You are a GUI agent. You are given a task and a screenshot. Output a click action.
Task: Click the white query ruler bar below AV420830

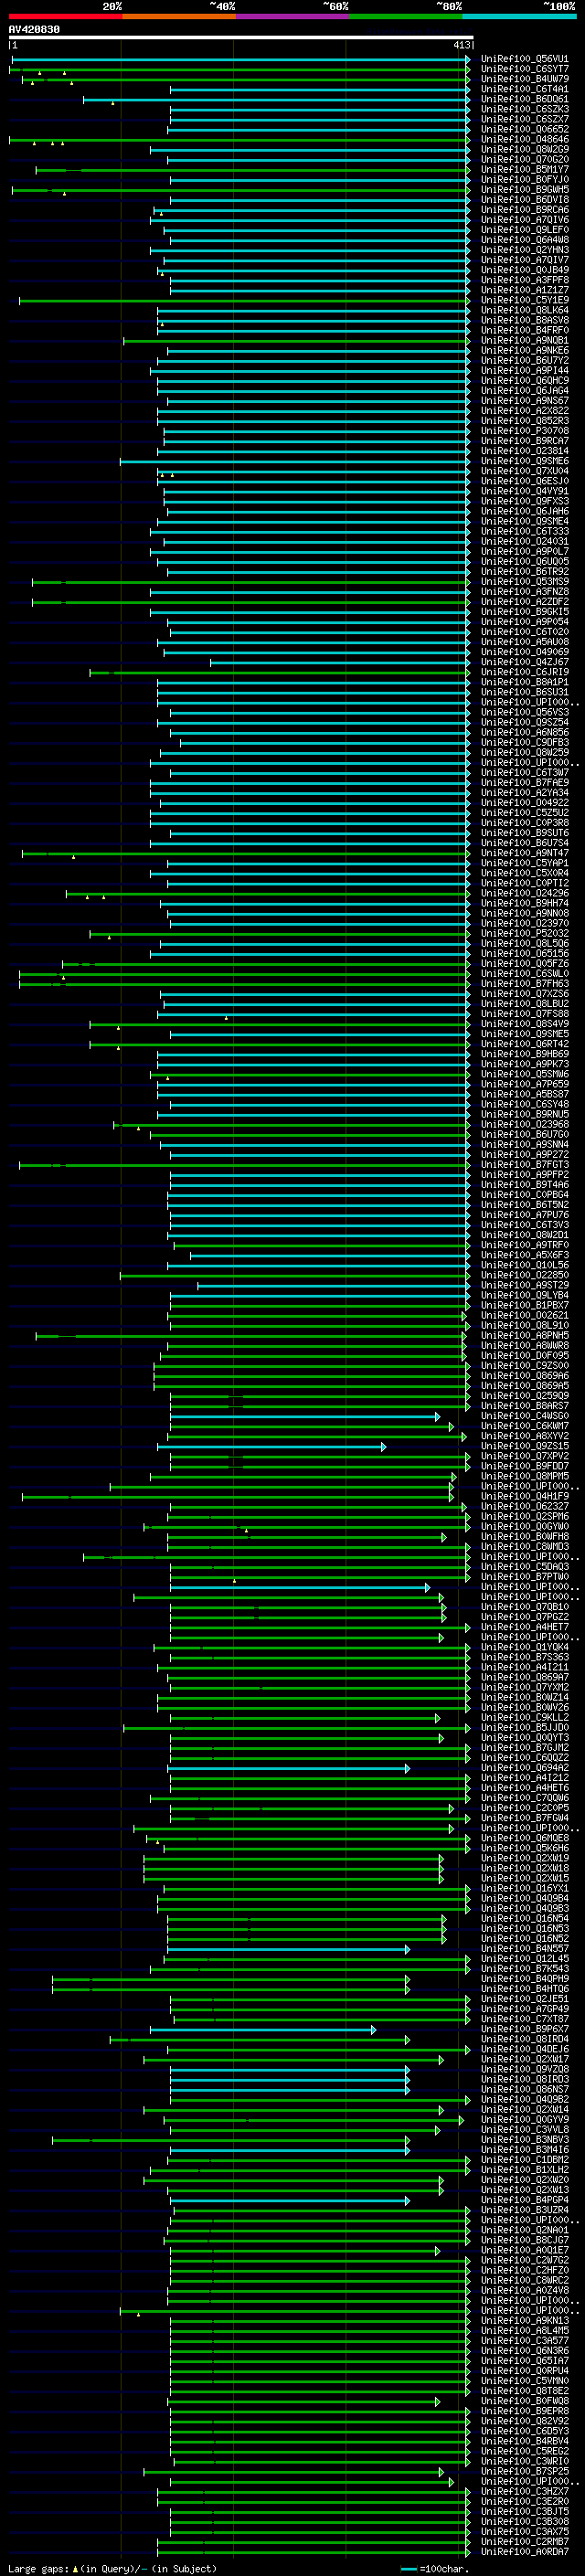[x=240, y=38]
